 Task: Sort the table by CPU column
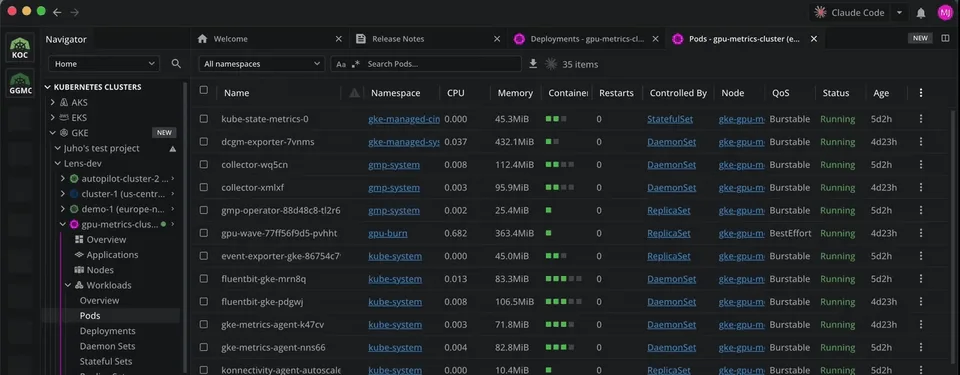coord(456,93)
